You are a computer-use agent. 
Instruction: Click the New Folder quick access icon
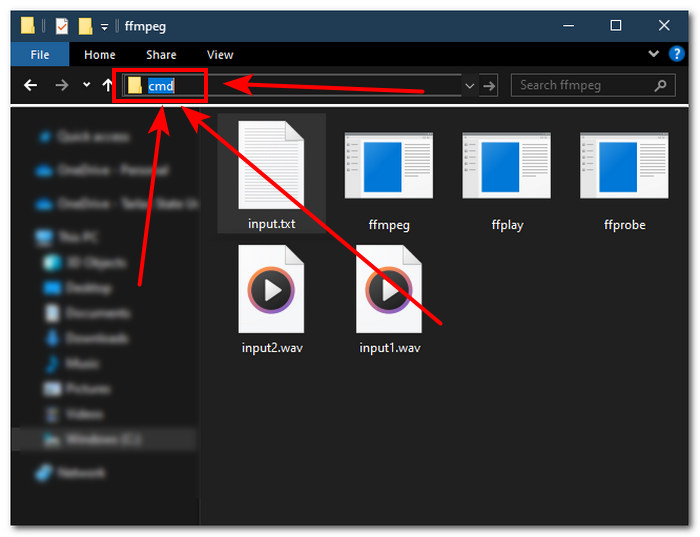point(85,26)
